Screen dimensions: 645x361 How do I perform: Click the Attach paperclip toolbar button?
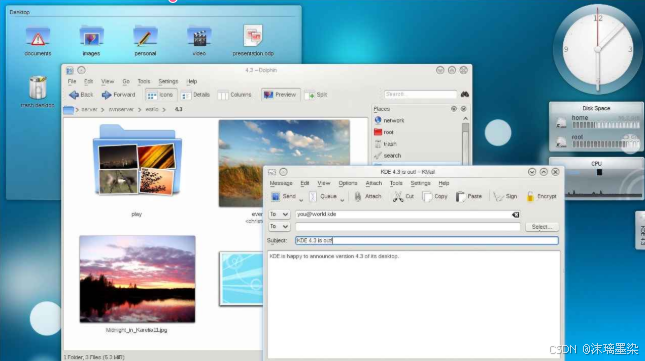pos(368,197)
